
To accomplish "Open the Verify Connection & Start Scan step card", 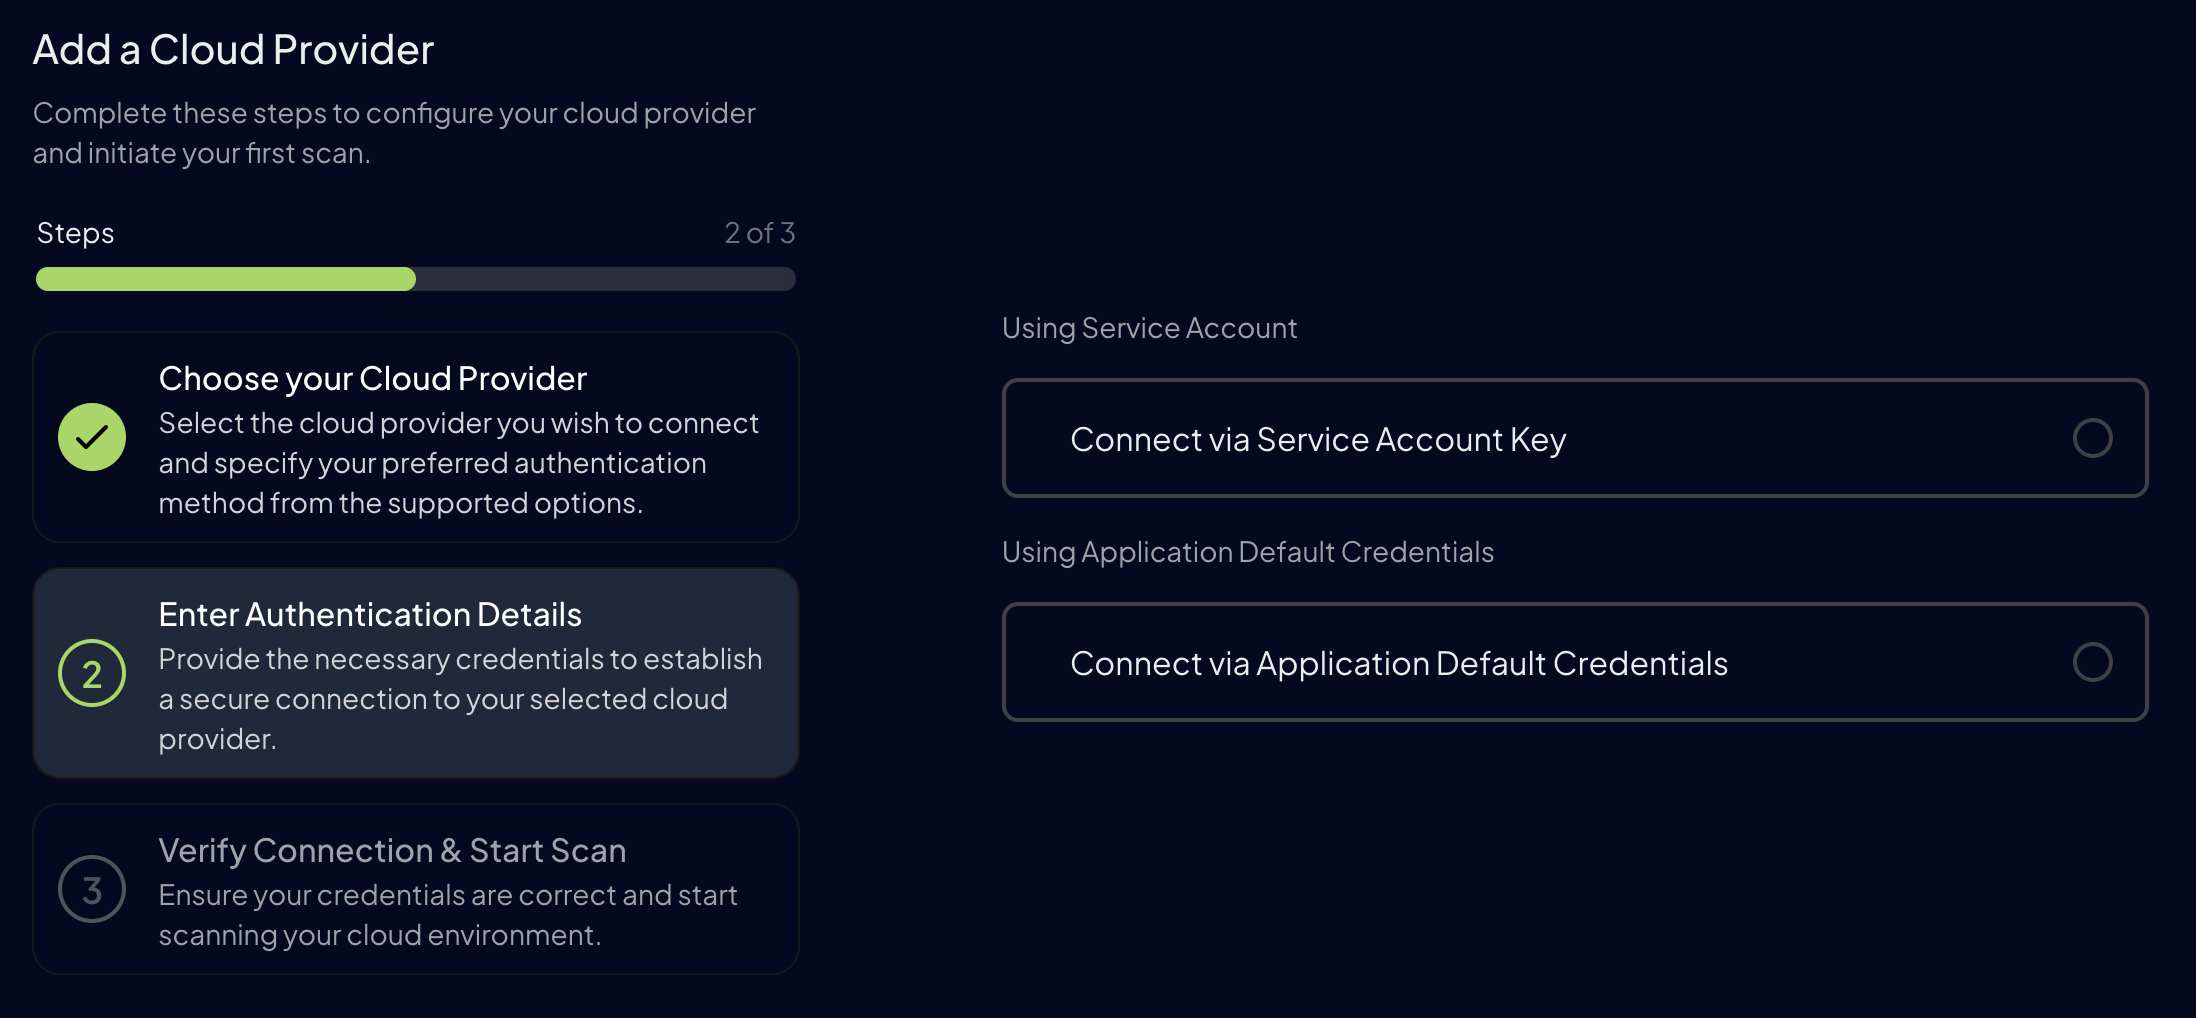I will tap(416, 889).
